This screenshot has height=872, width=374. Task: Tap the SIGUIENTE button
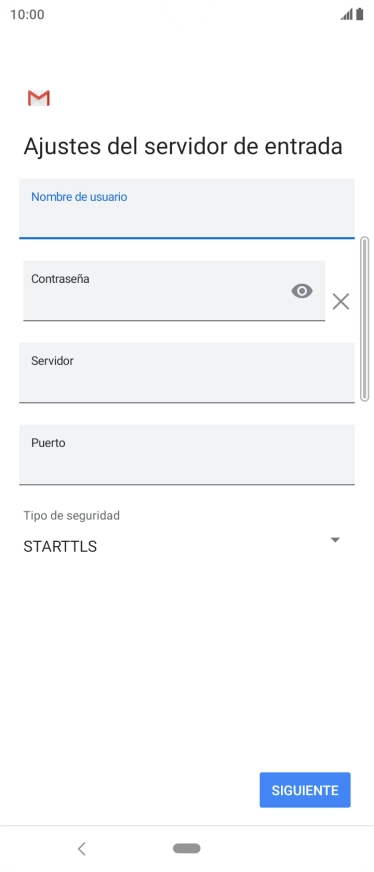pyautogui.click(x=305, y=790)
